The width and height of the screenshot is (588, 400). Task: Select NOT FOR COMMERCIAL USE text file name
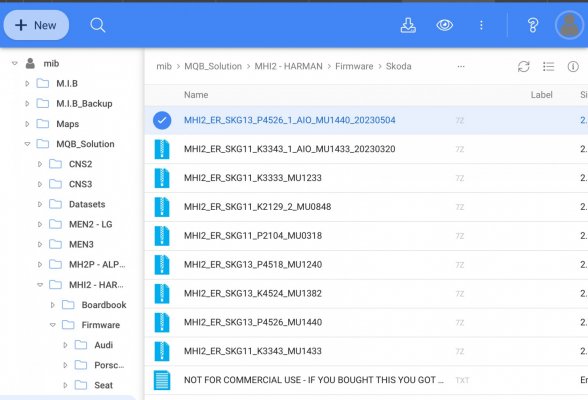(x=314, y=380)
